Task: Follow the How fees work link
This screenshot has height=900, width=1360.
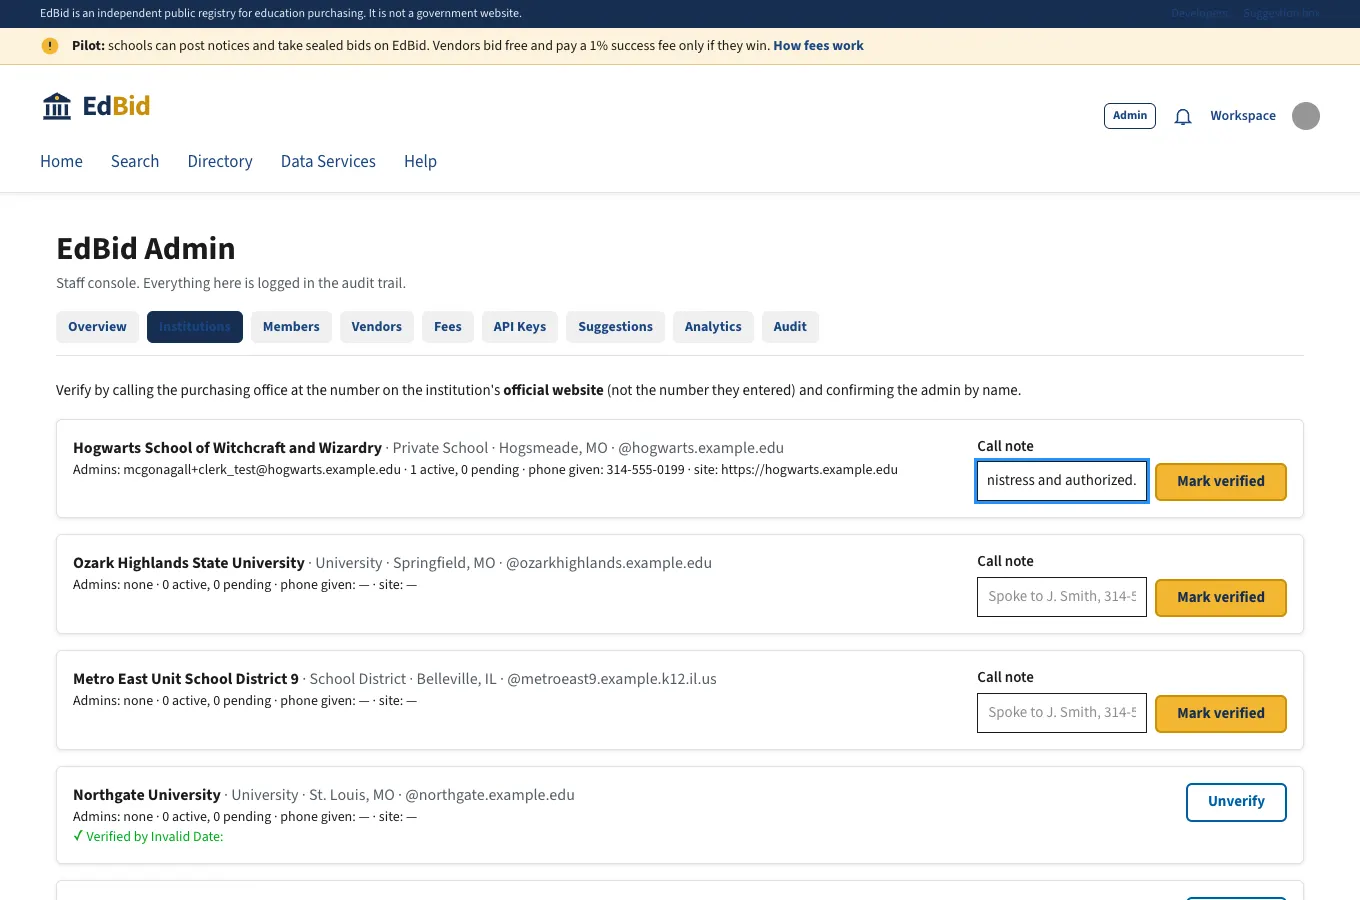Action: click(x=818, y=46)
